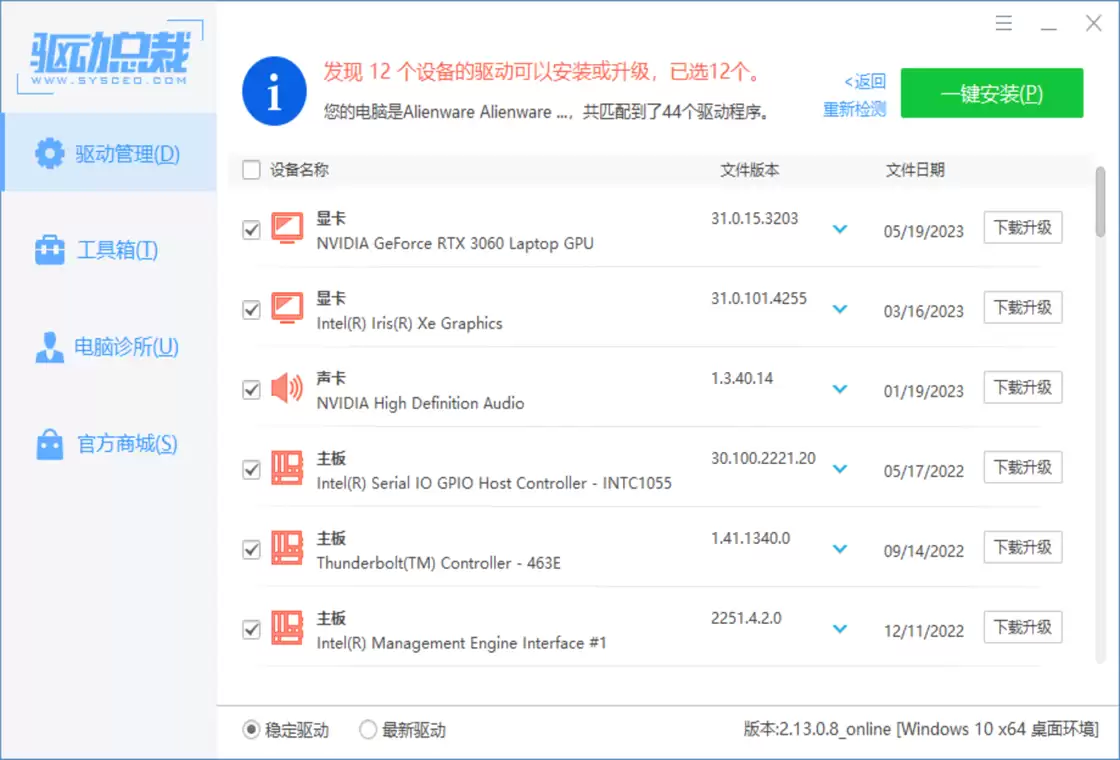
Task: Open the hamburger menu in title bar
Action: click(x=1004, y=24)
